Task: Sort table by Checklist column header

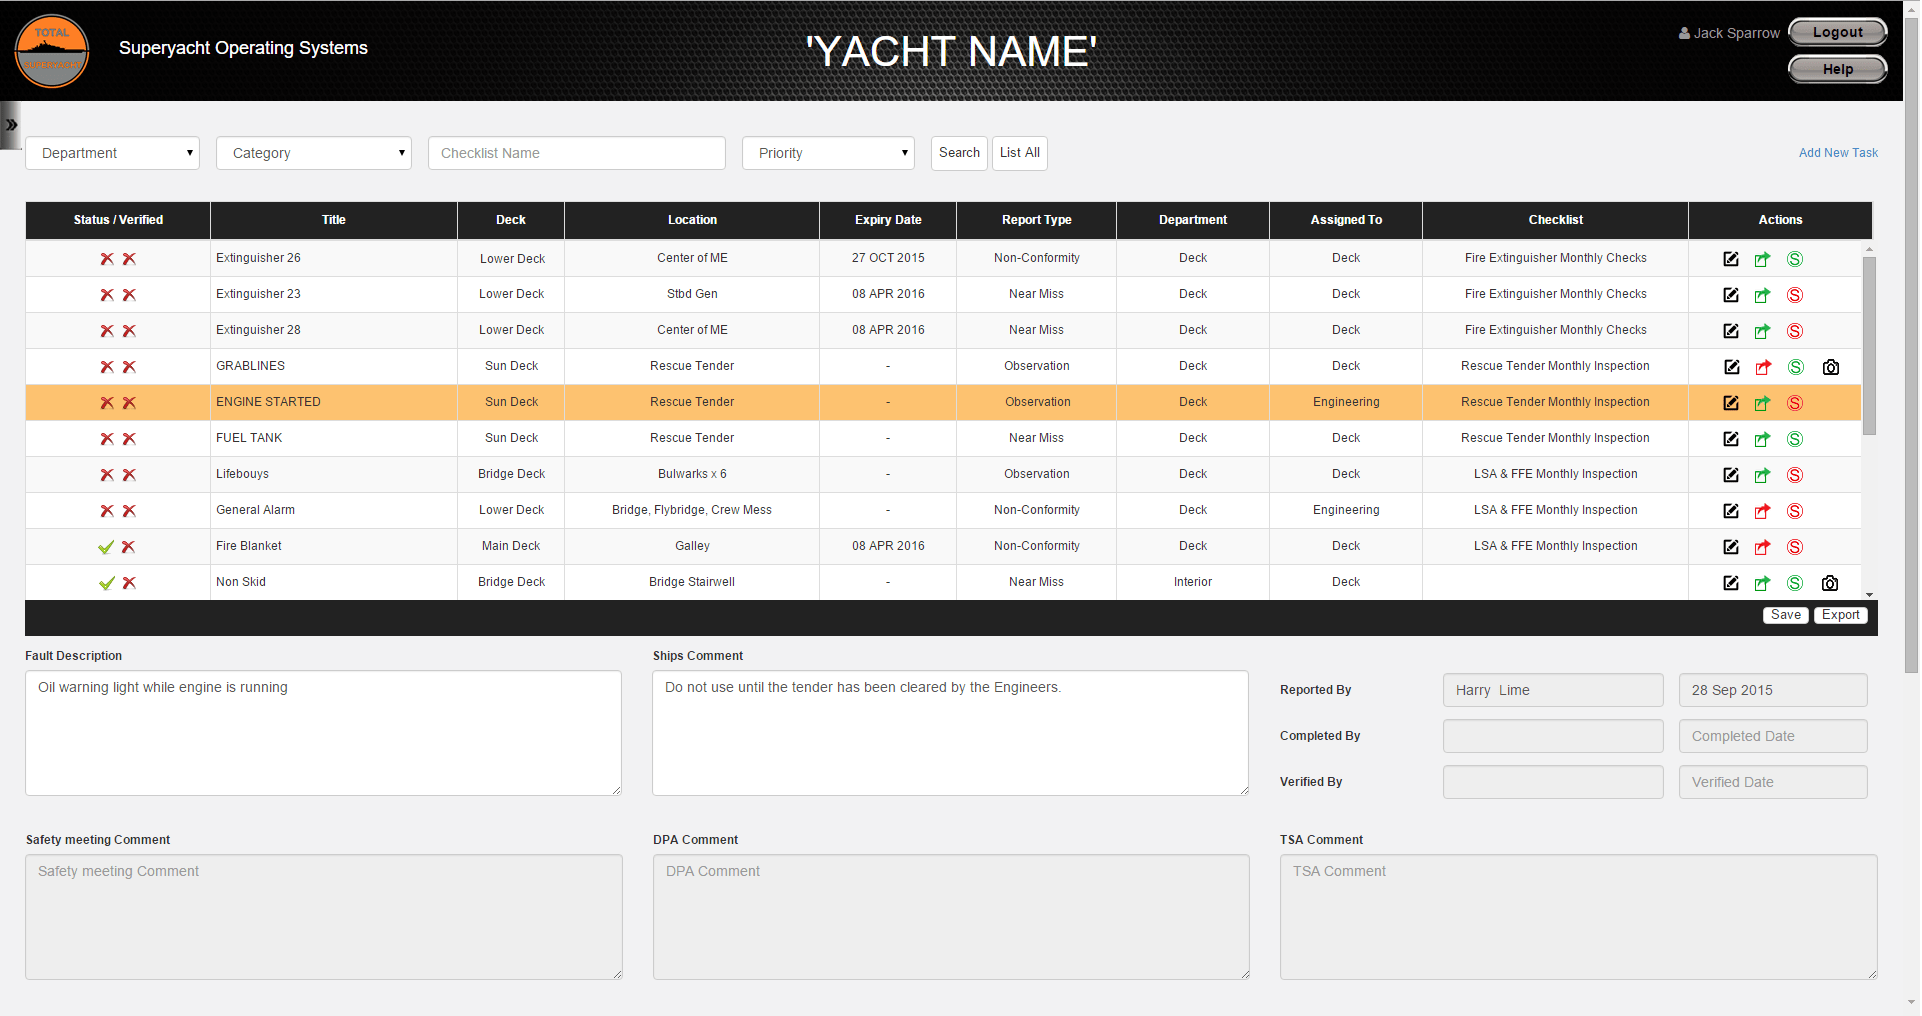Action: point(1556,220)
